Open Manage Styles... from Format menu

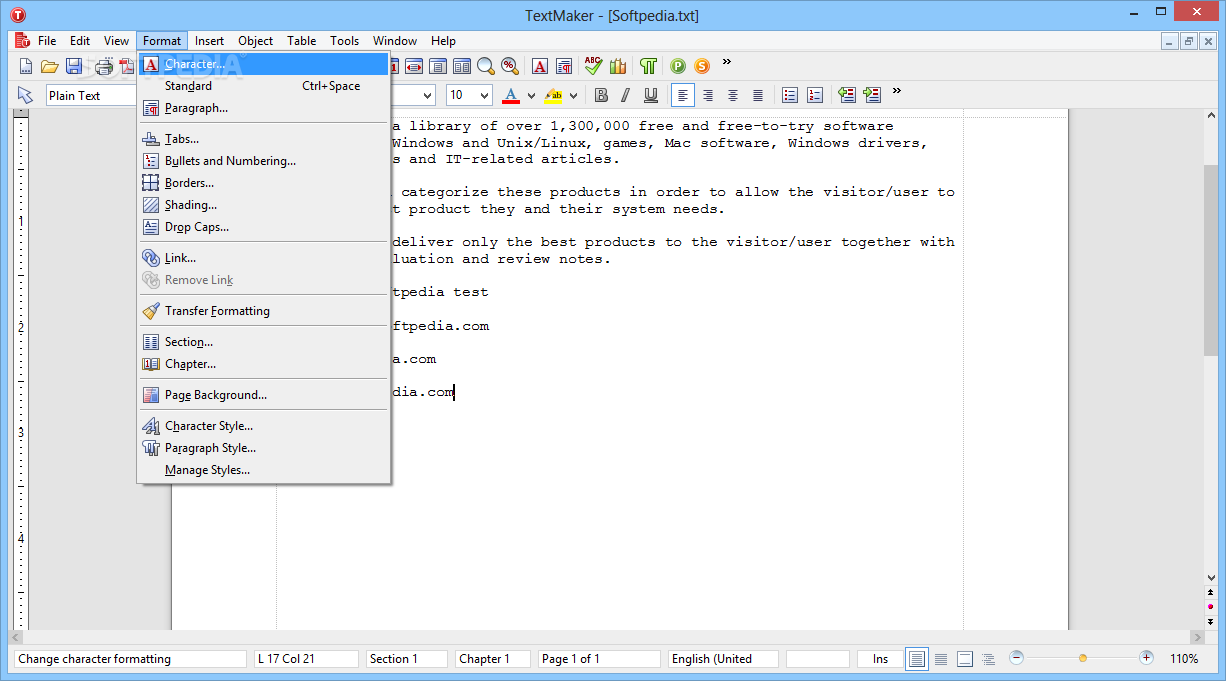[263, 470]
